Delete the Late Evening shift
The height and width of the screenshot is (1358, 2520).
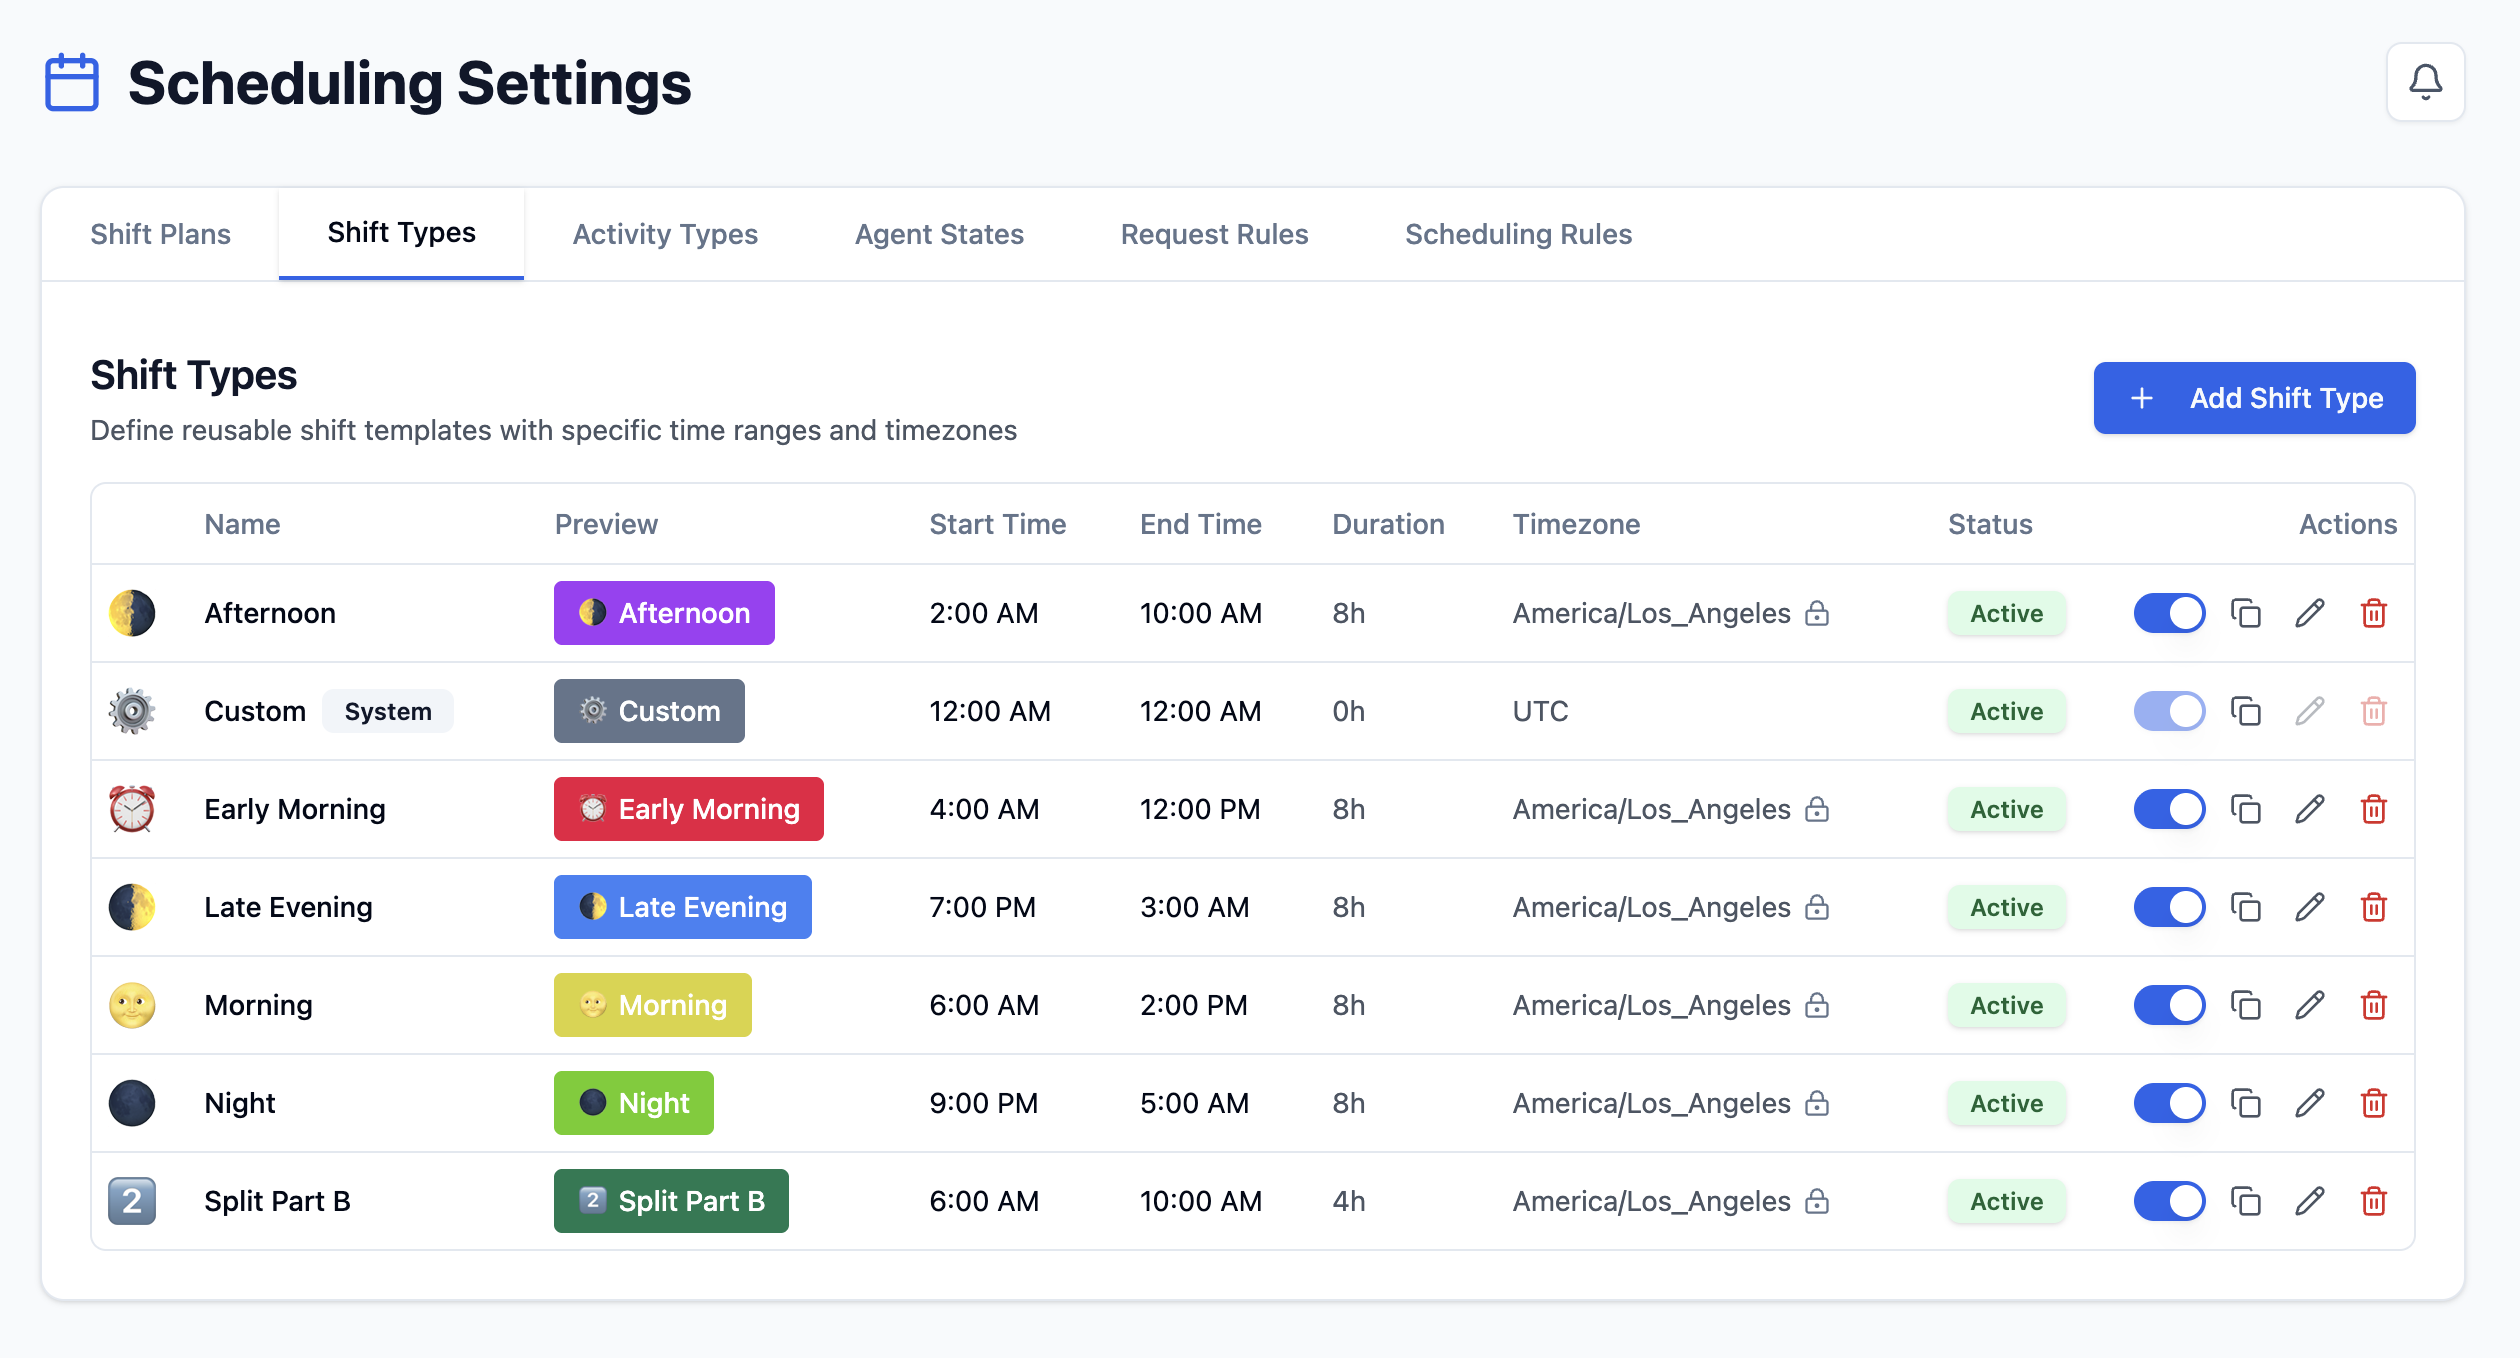2374,907
